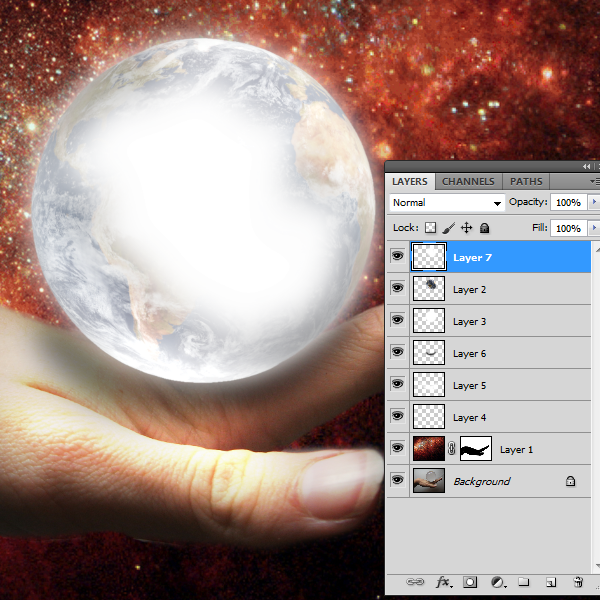The height and width of the screenshot is (600, 600).
Task: Switch to the Channels tab
Action: (x=468, y=181)
